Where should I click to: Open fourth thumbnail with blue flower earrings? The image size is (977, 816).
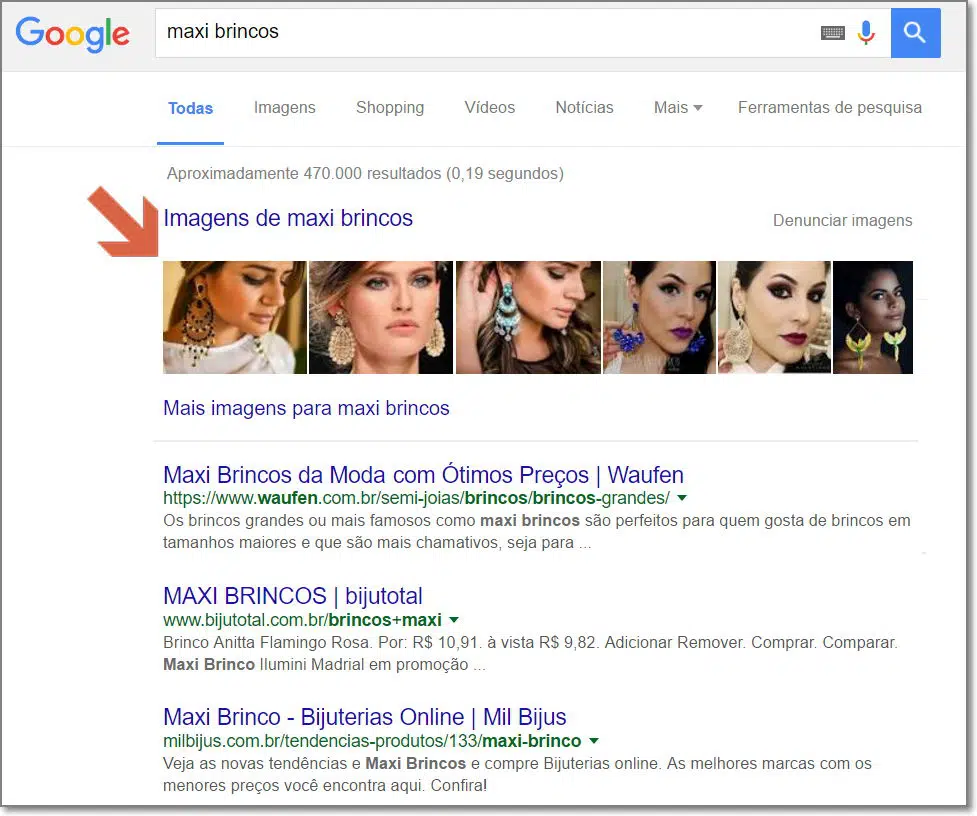(x=659, y=318)
